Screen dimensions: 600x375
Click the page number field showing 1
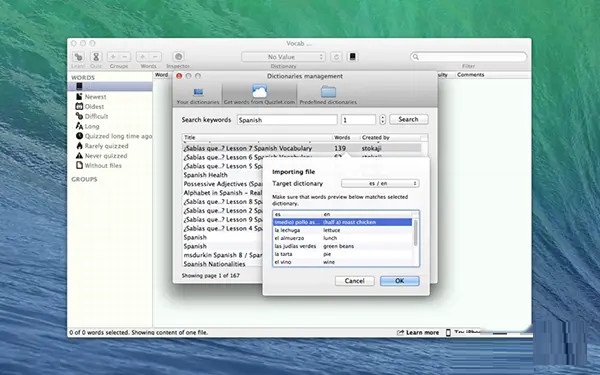click(x=359, y=120)
